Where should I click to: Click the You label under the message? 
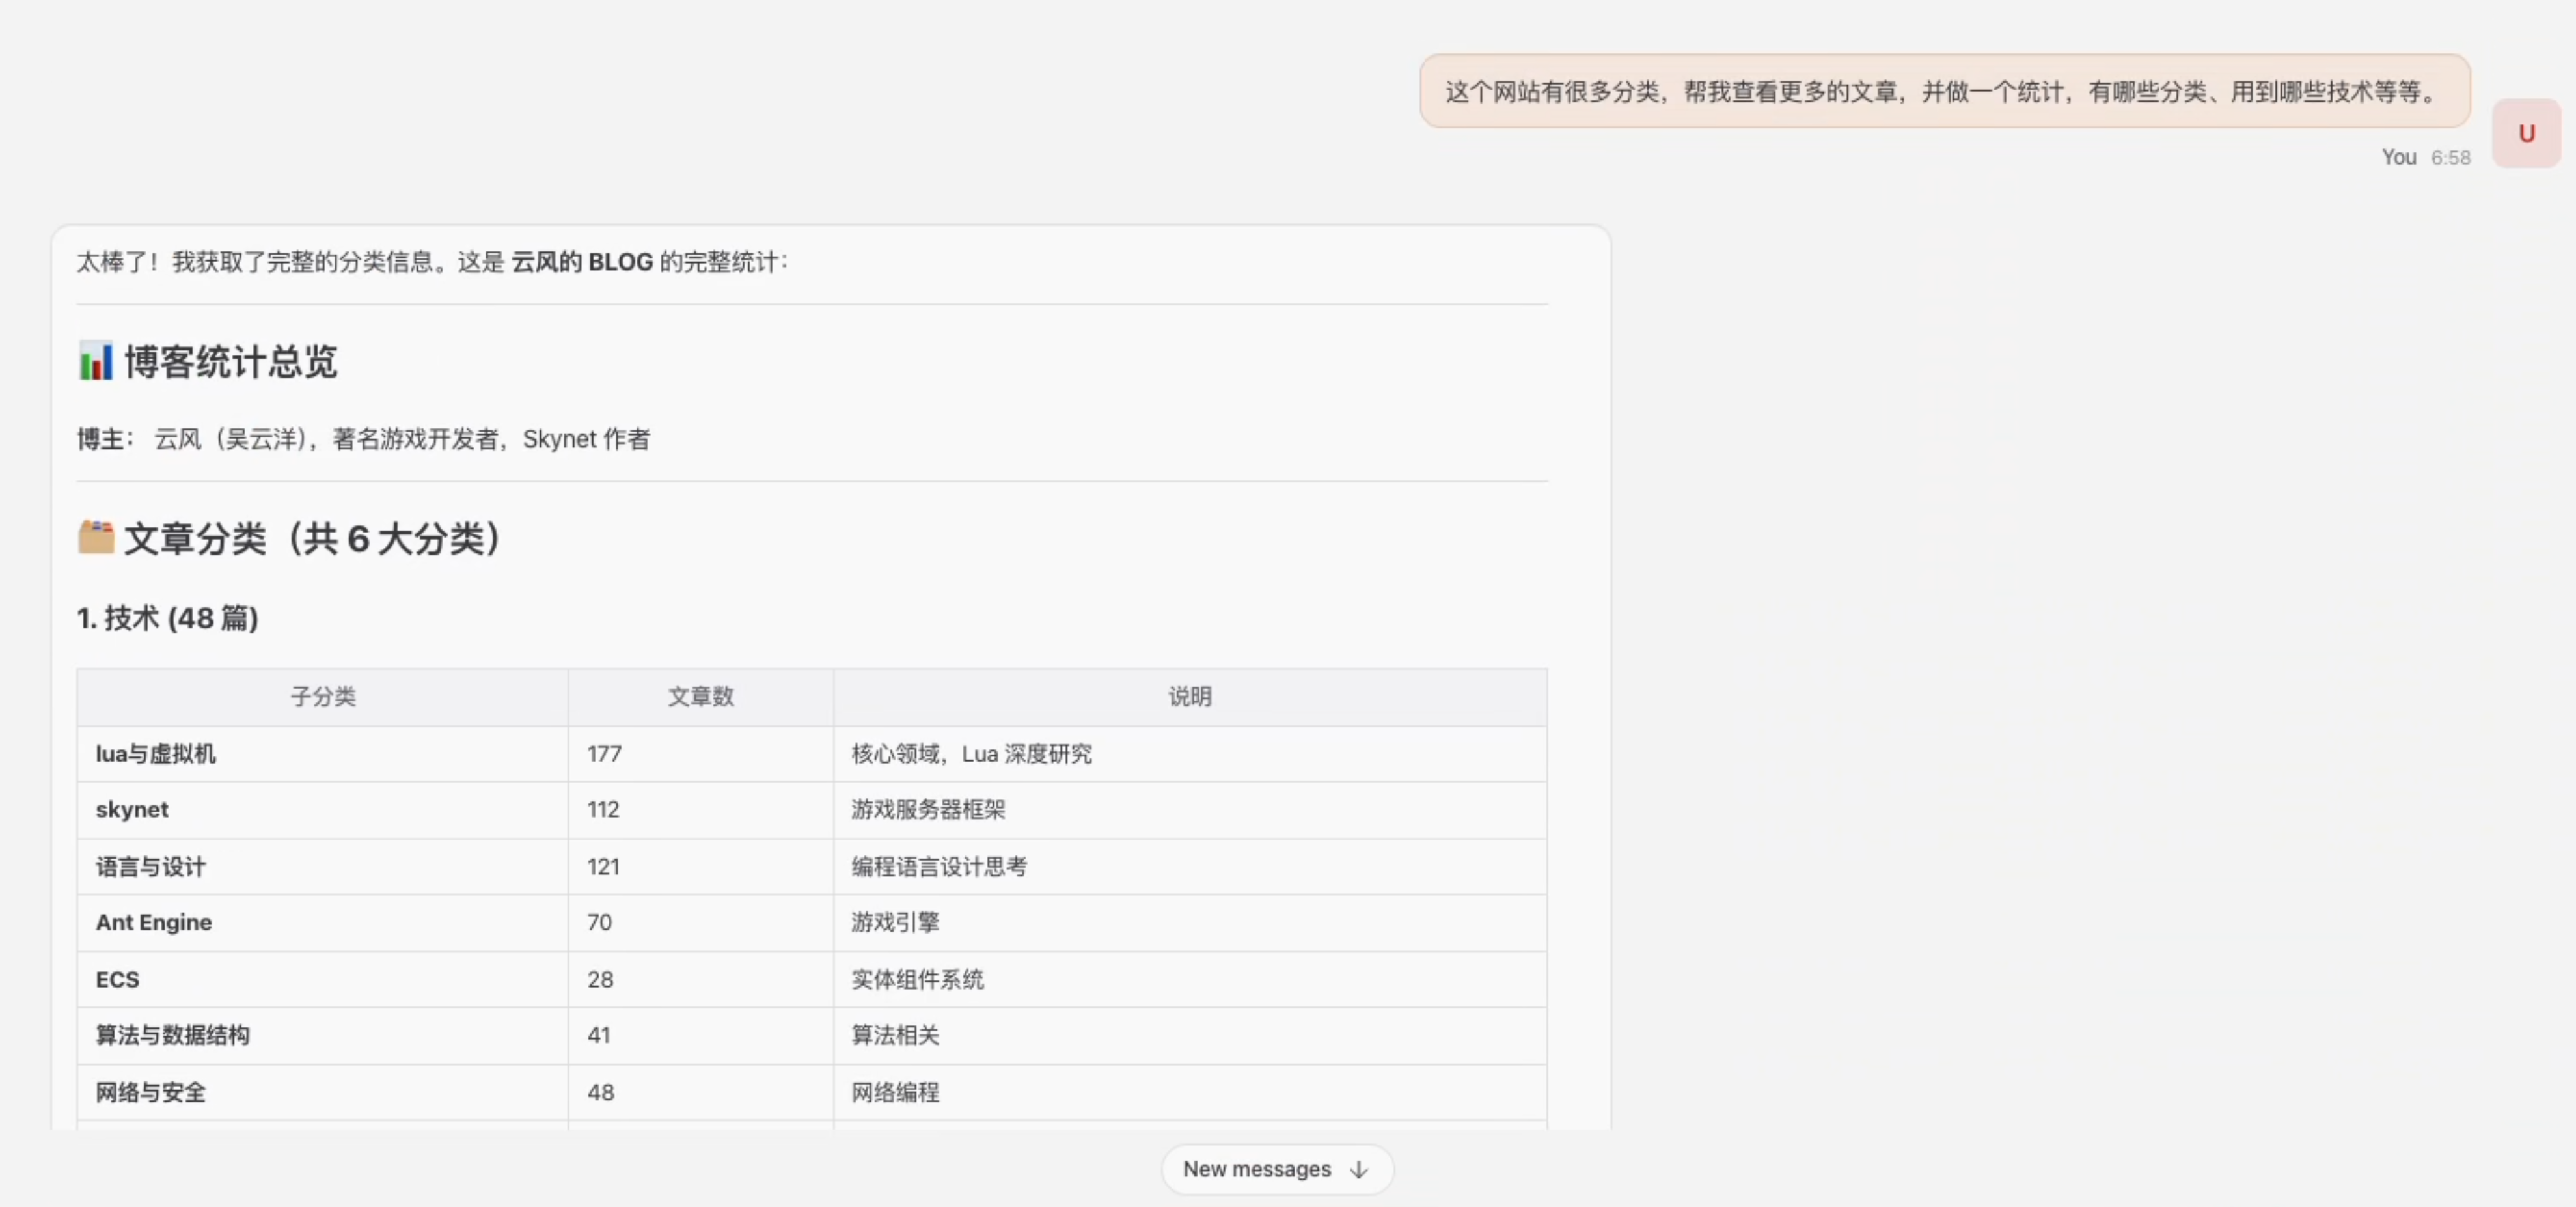pos(2399,157)
